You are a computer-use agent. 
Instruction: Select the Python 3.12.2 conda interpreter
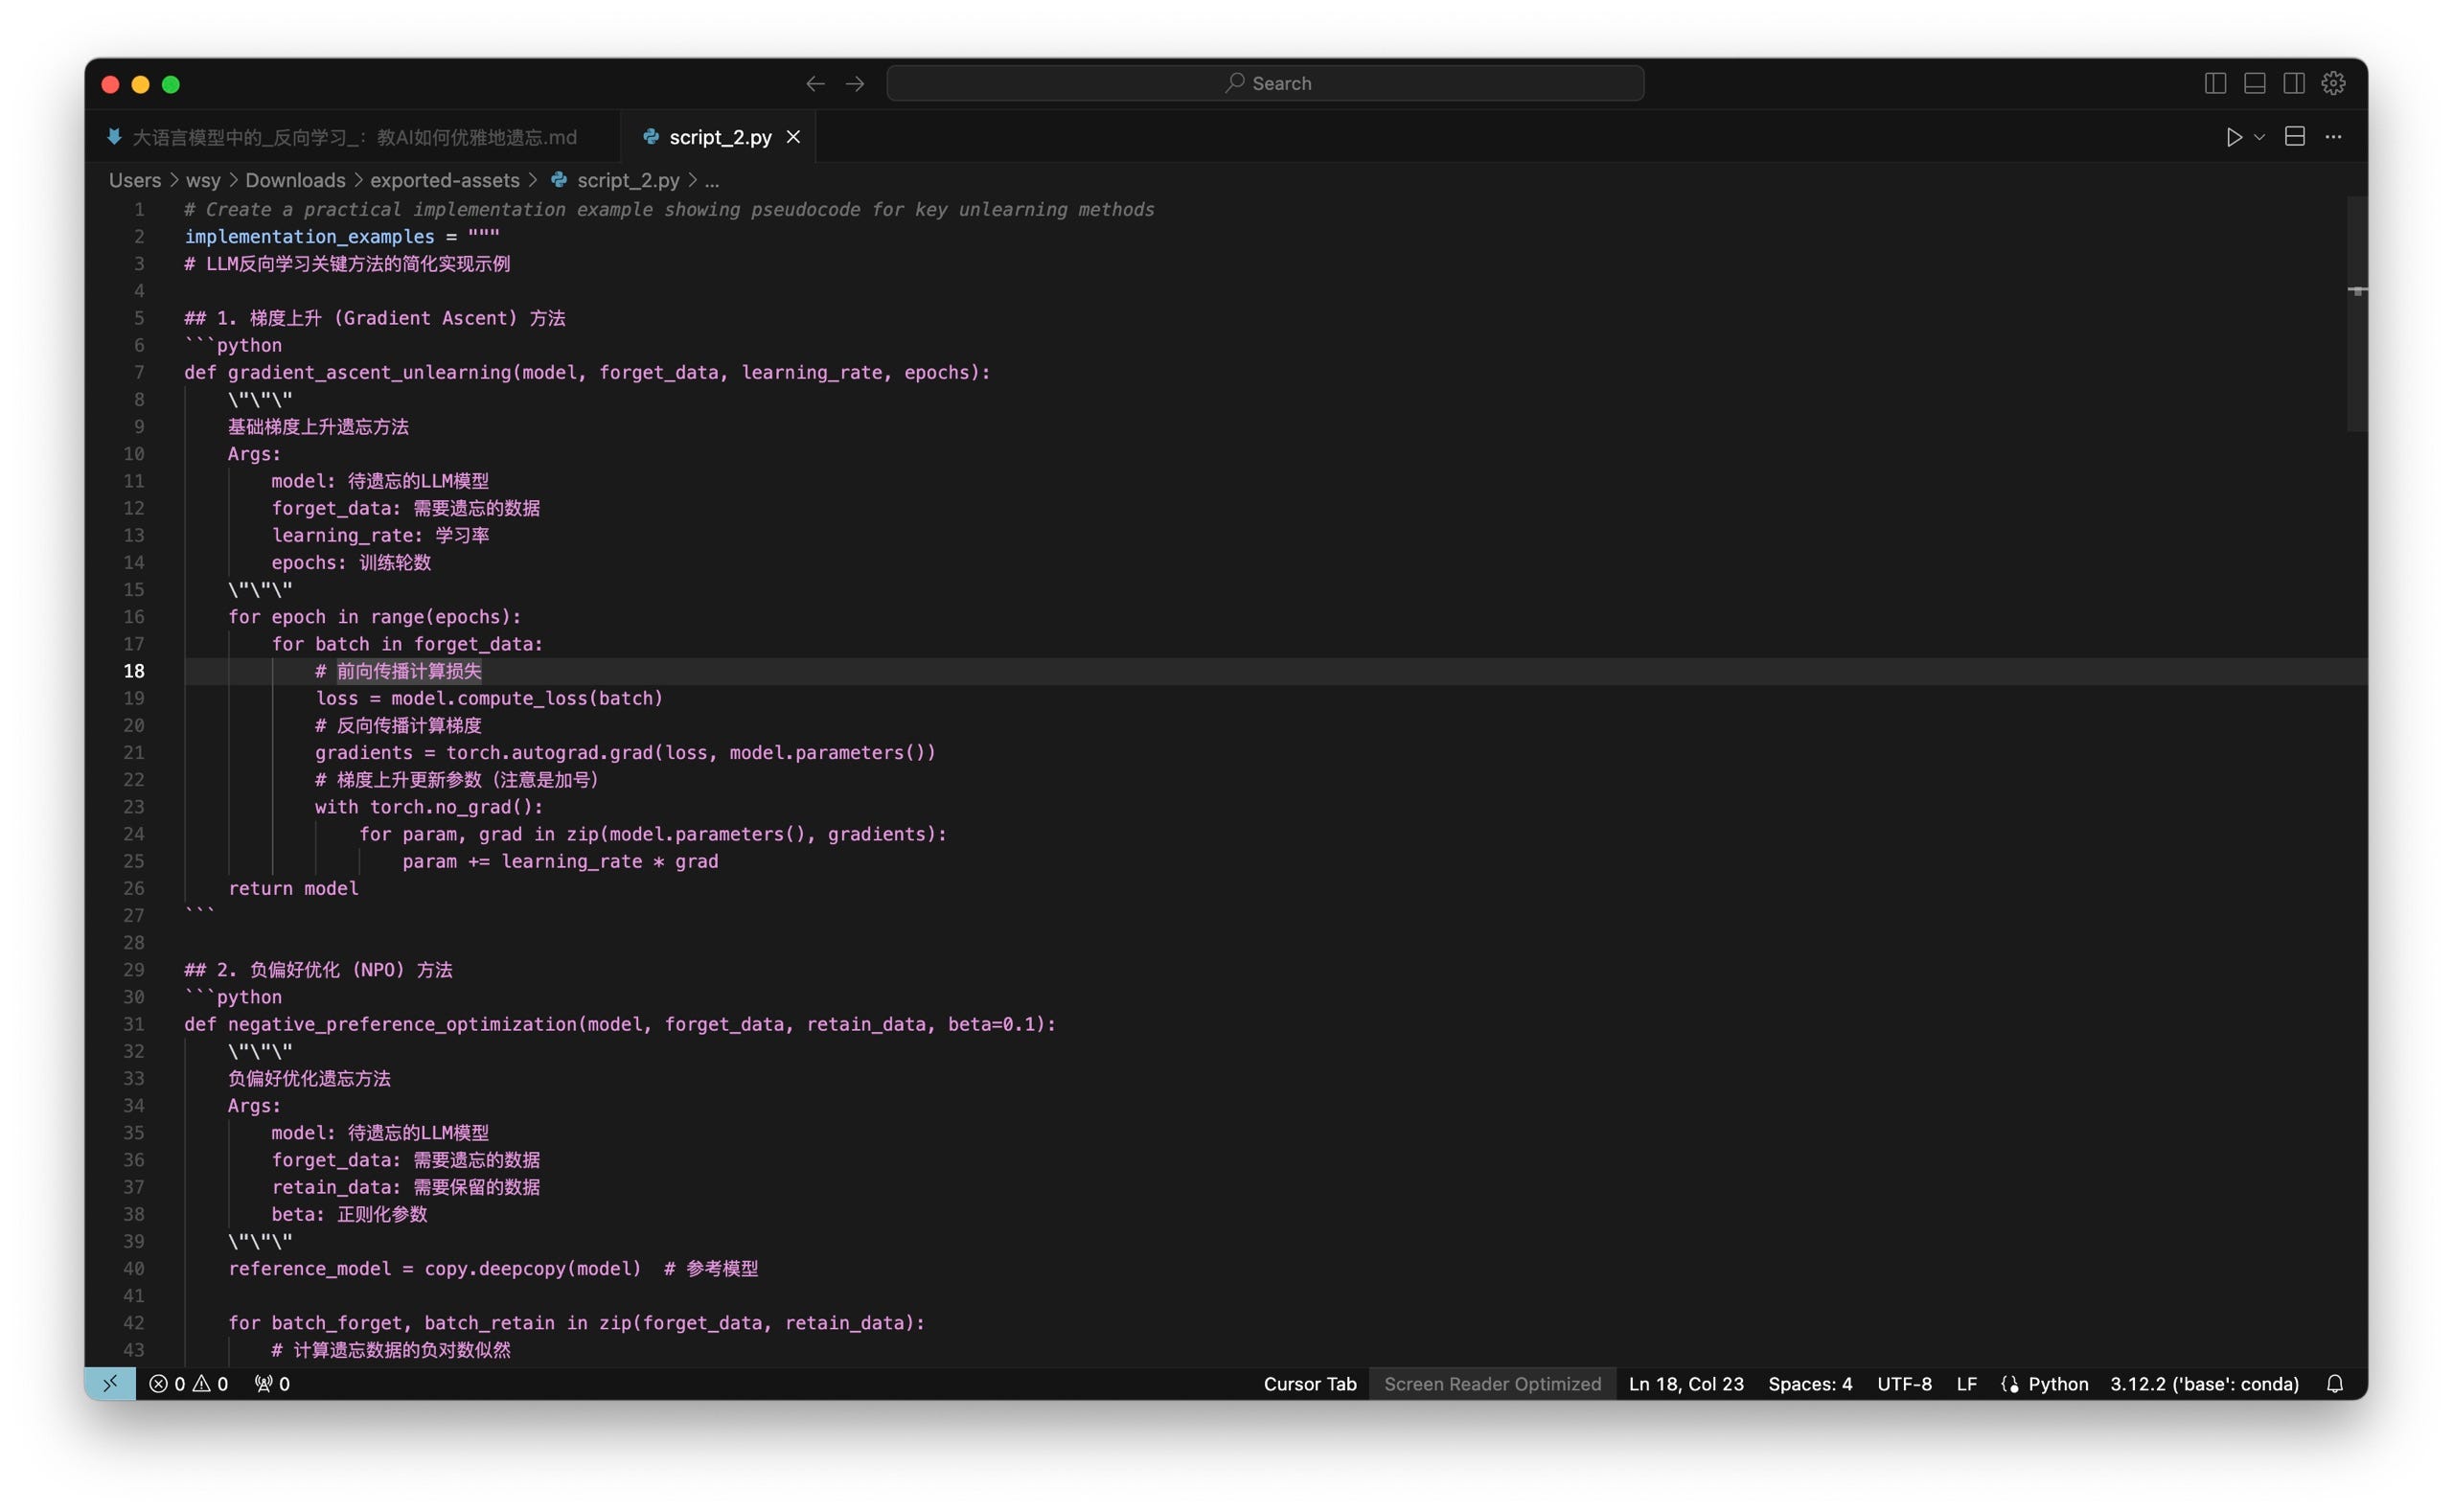click(x=2203, y=1383)
